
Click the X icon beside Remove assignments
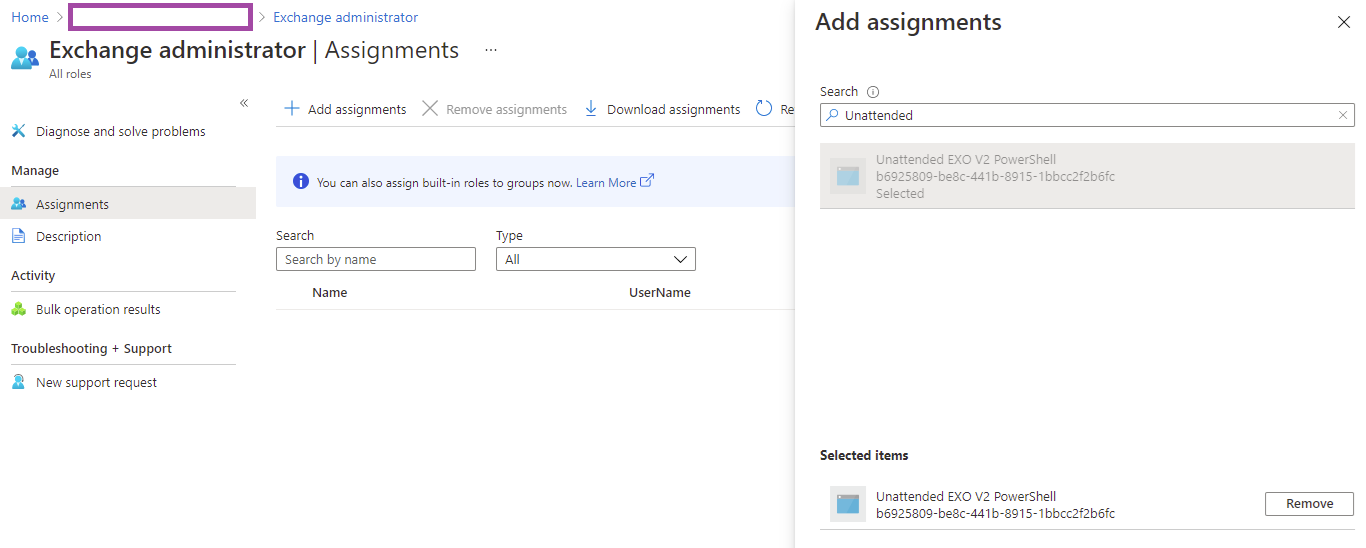430,108
